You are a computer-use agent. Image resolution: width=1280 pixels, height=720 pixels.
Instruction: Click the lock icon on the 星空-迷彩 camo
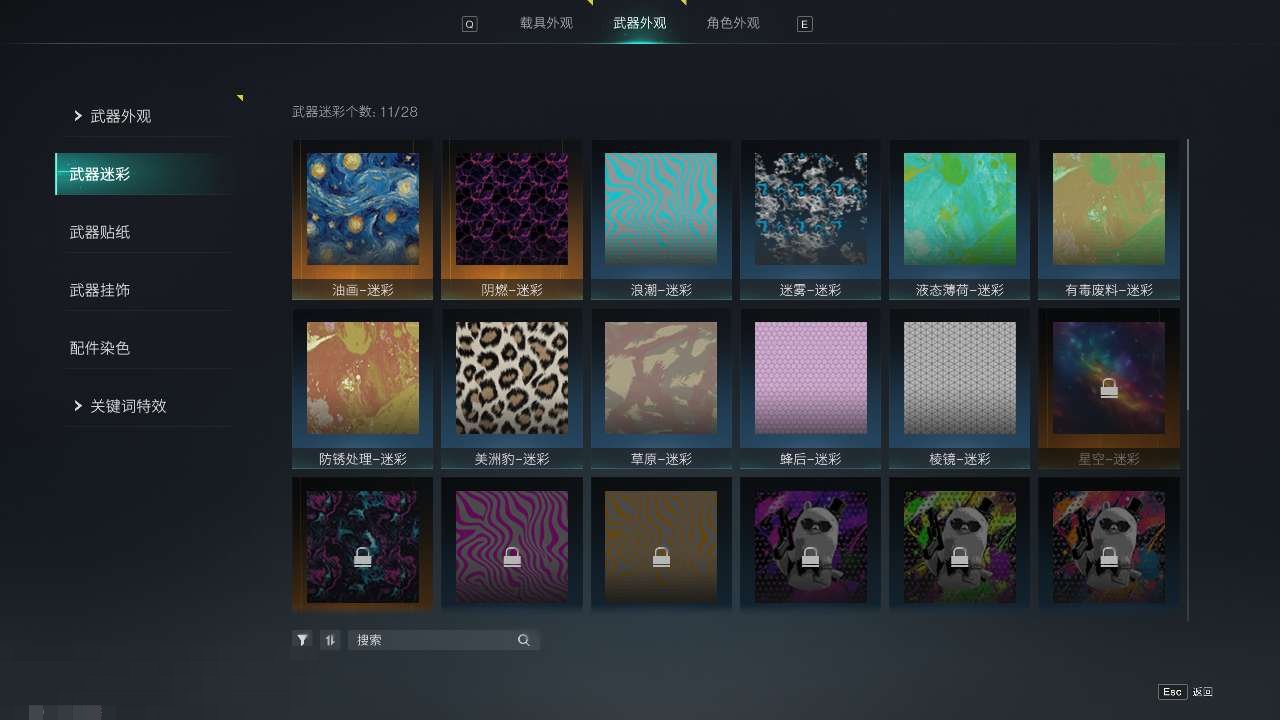click(1109, 390)
